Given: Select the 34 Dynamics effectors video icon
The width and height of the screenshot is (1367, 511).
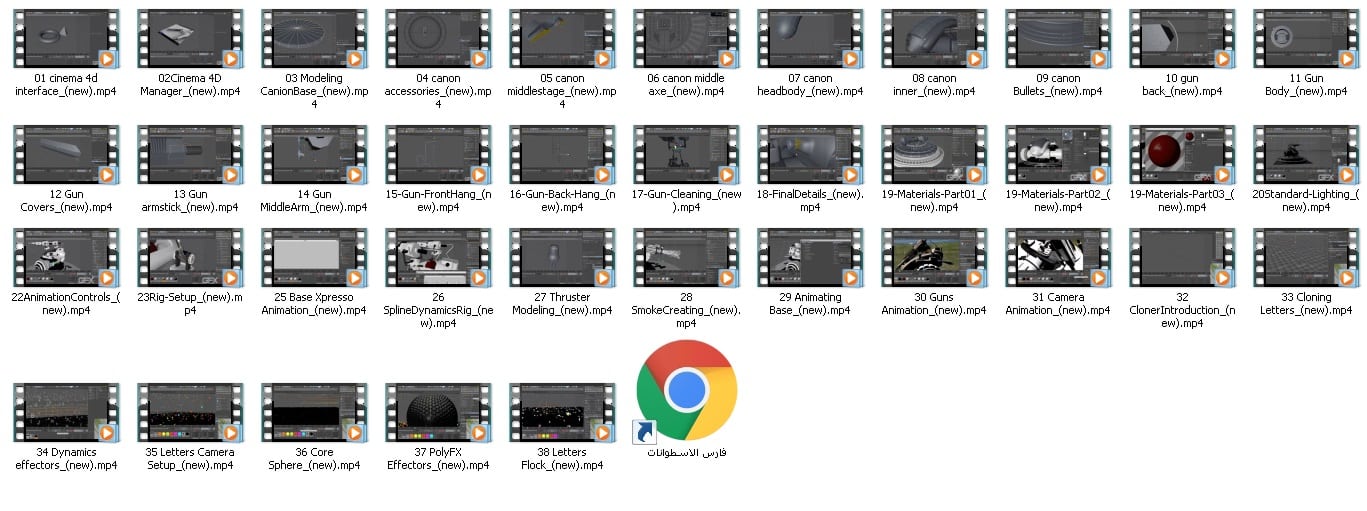Looking at the screenshot, I should click(x=66, y=412).
